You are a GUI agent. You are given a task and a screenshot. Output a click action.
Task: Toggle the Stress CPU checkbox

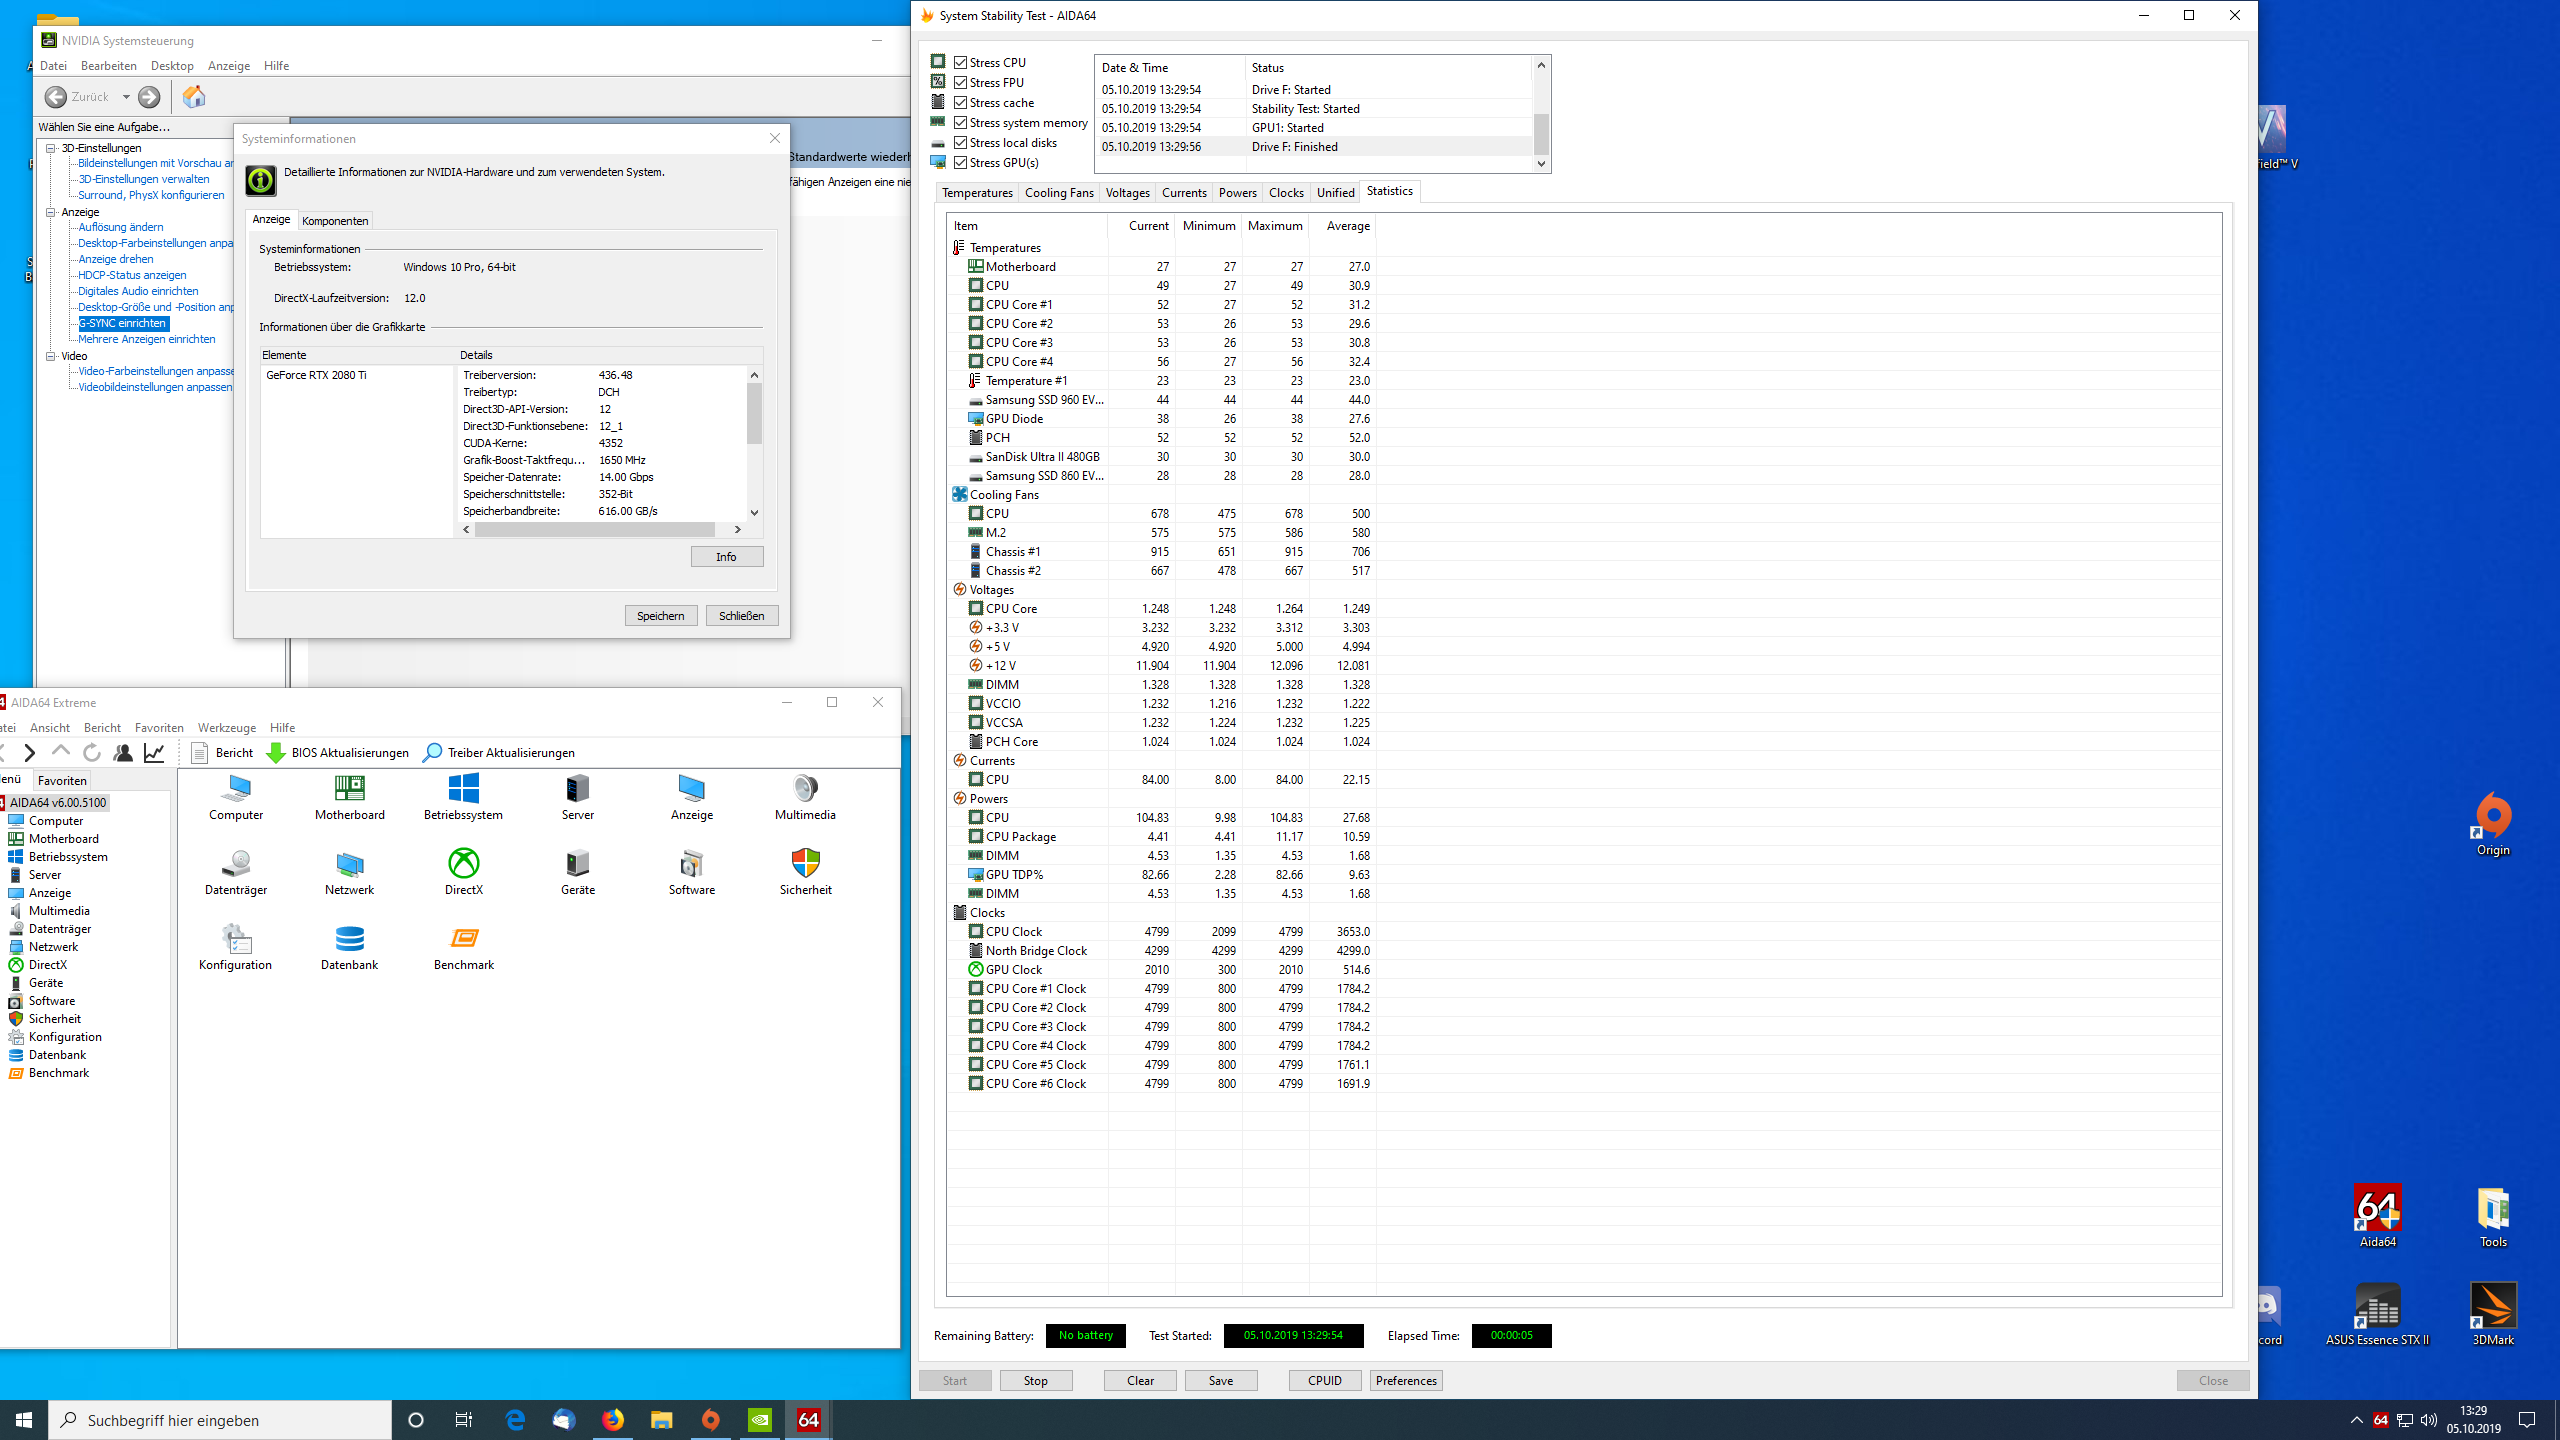click(x=960, y=62)
